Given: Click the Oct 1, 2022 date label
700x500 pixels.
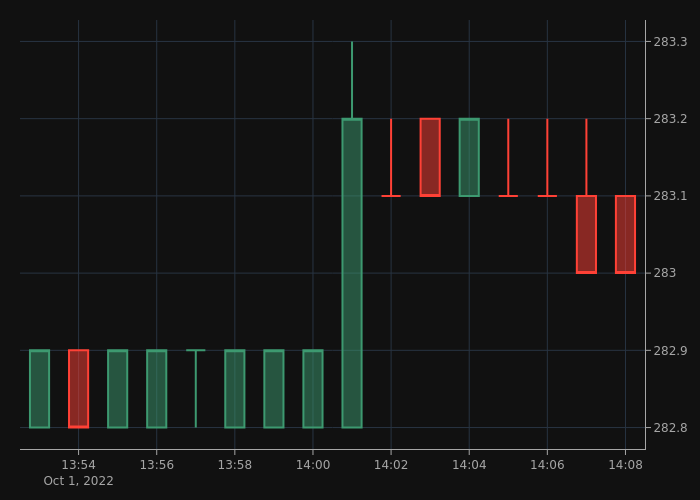Looking at the screenshot, I should [79, 481].
